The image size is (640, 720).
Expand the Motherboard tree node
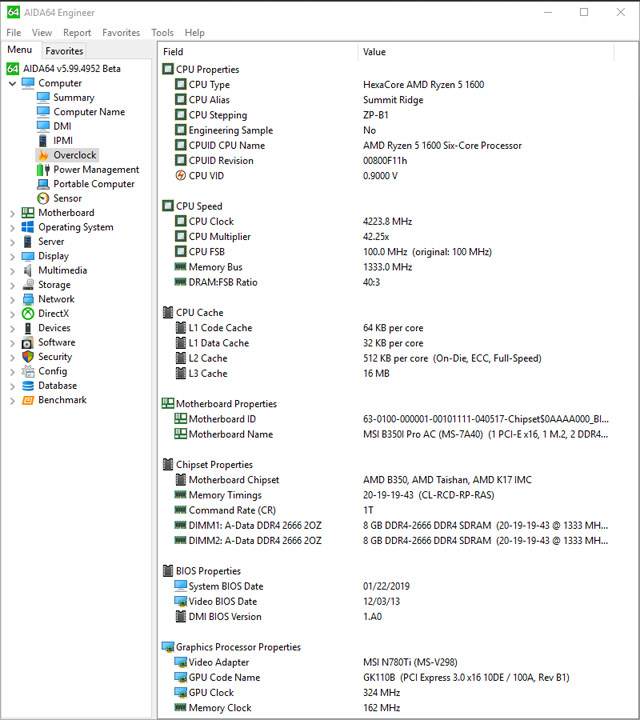click(x=12, y=213)
